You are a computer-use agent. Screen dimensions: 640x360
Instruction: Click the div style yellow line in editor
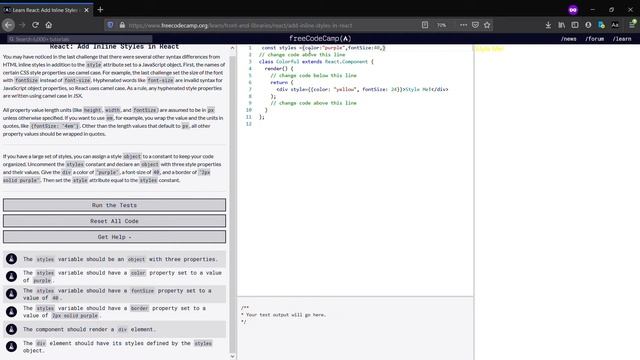(362, 89)
